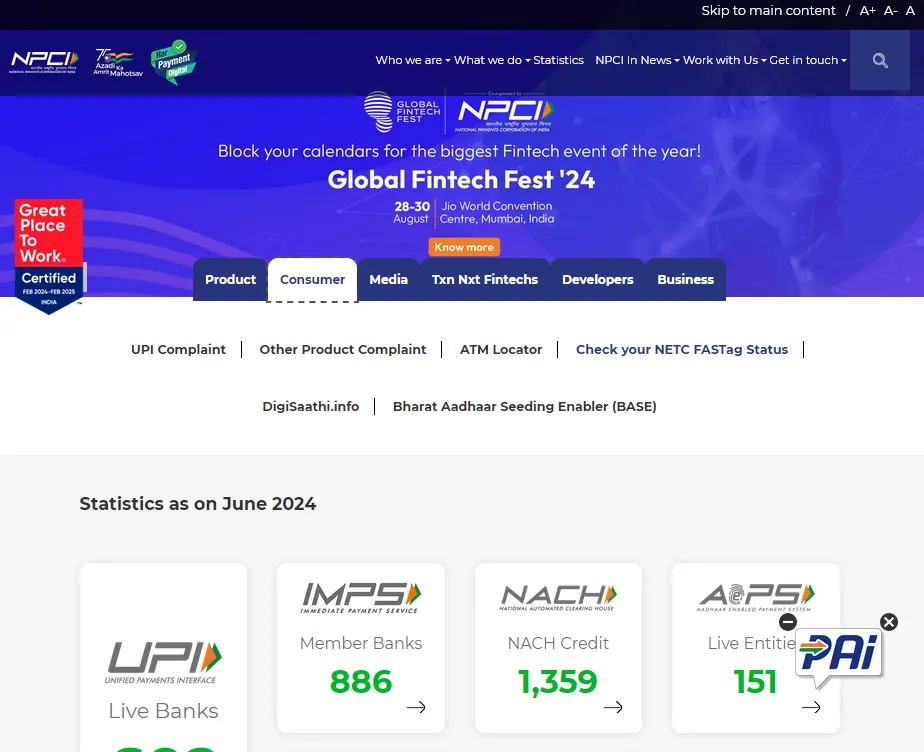Reset font size with A
Screen dimensions: 924x752
click(x=910, y=11)
